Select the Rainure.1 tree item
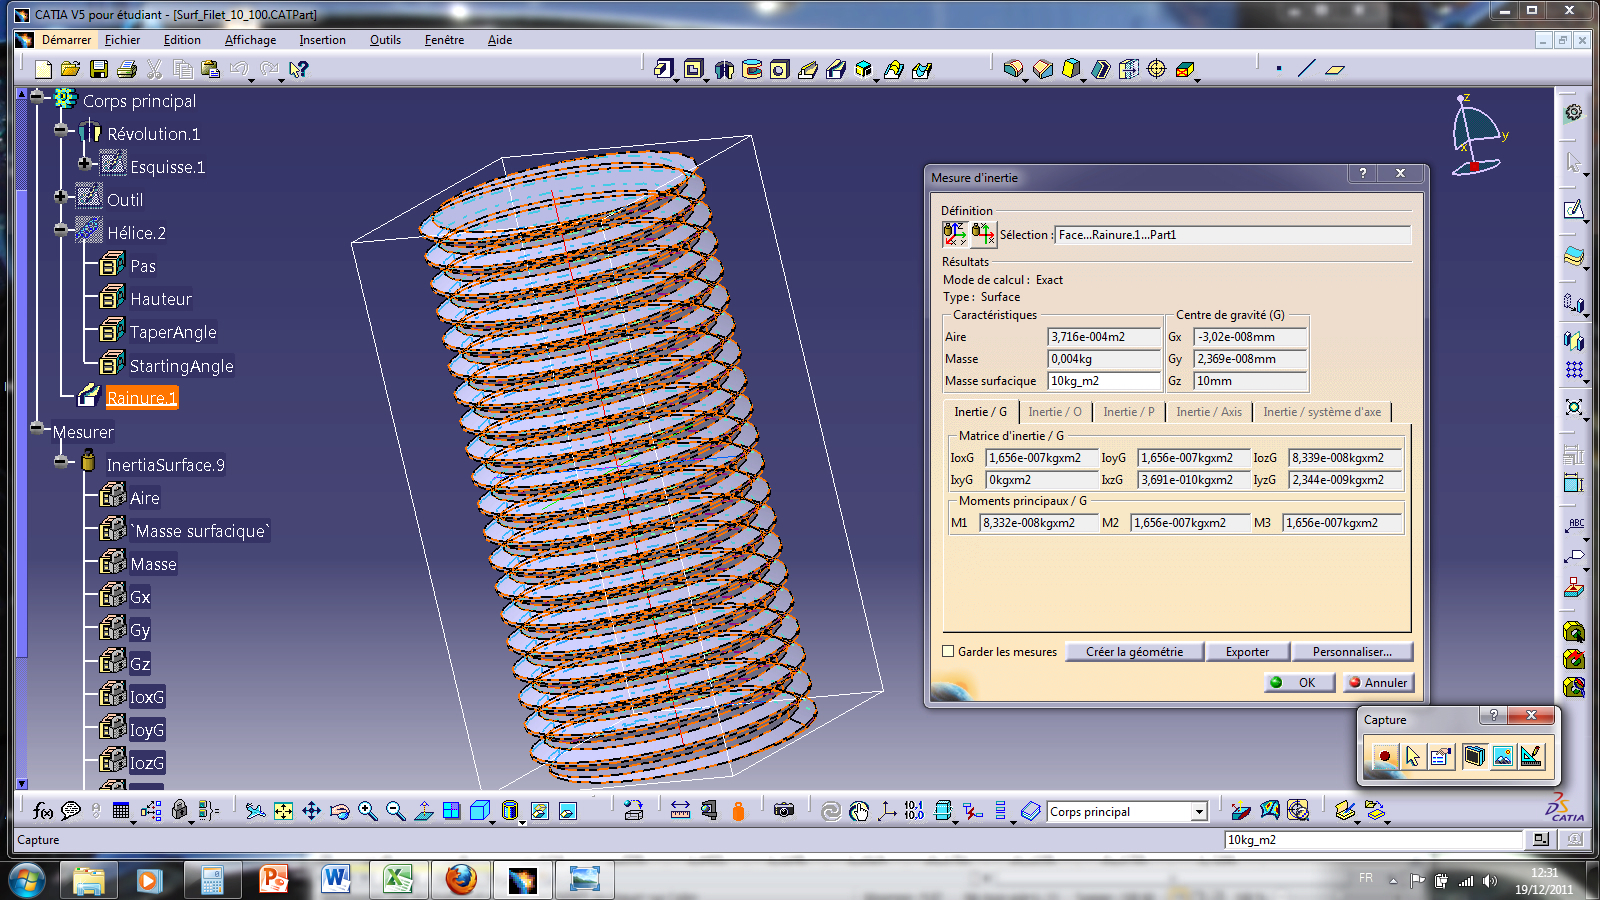 pos(142,398)
